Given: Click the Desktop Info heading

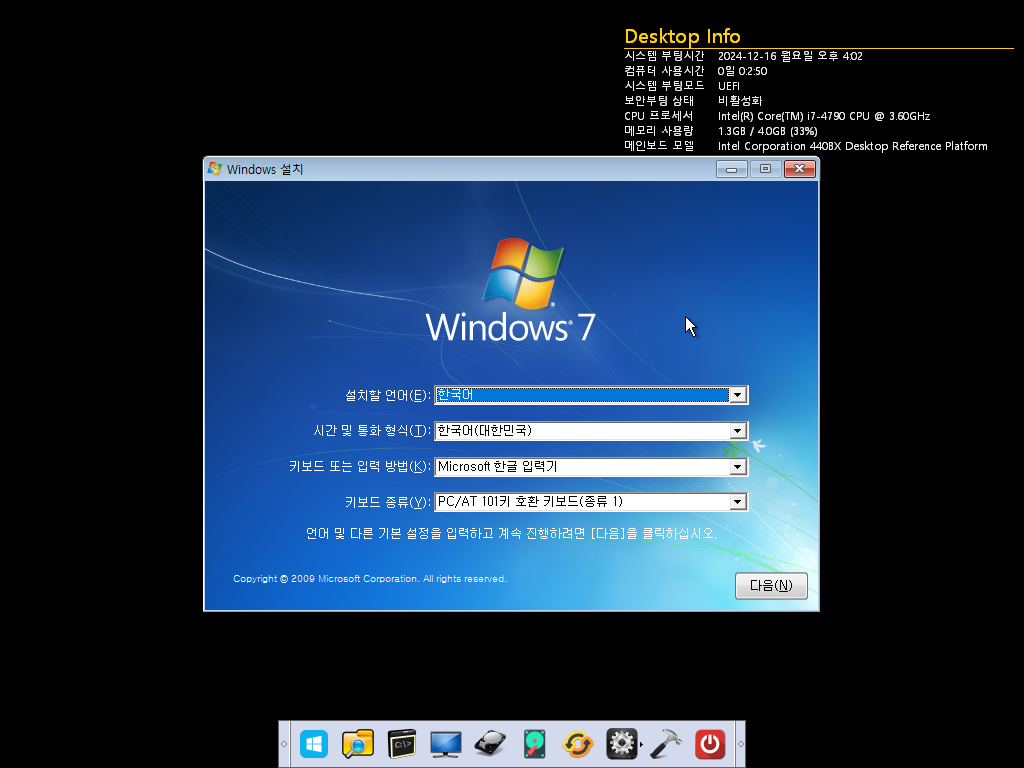Looking at the screenshot, I should point(682,36).
